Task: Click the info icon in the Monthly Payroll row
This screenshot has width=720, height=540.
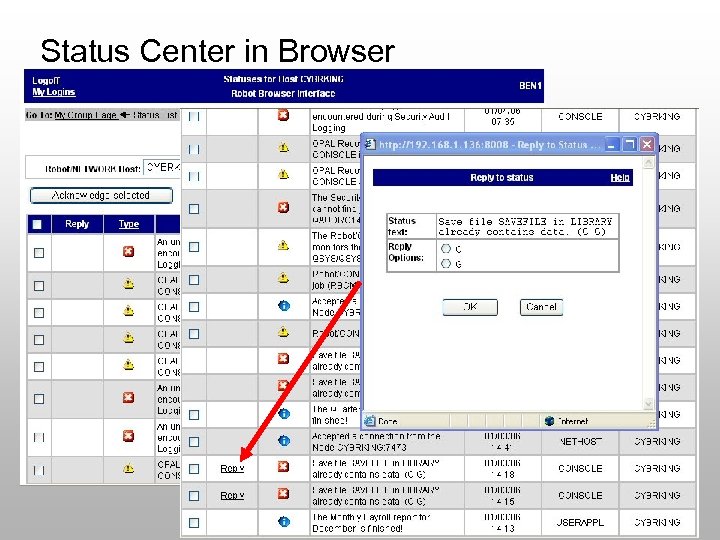Action: (x=284, y=522)
